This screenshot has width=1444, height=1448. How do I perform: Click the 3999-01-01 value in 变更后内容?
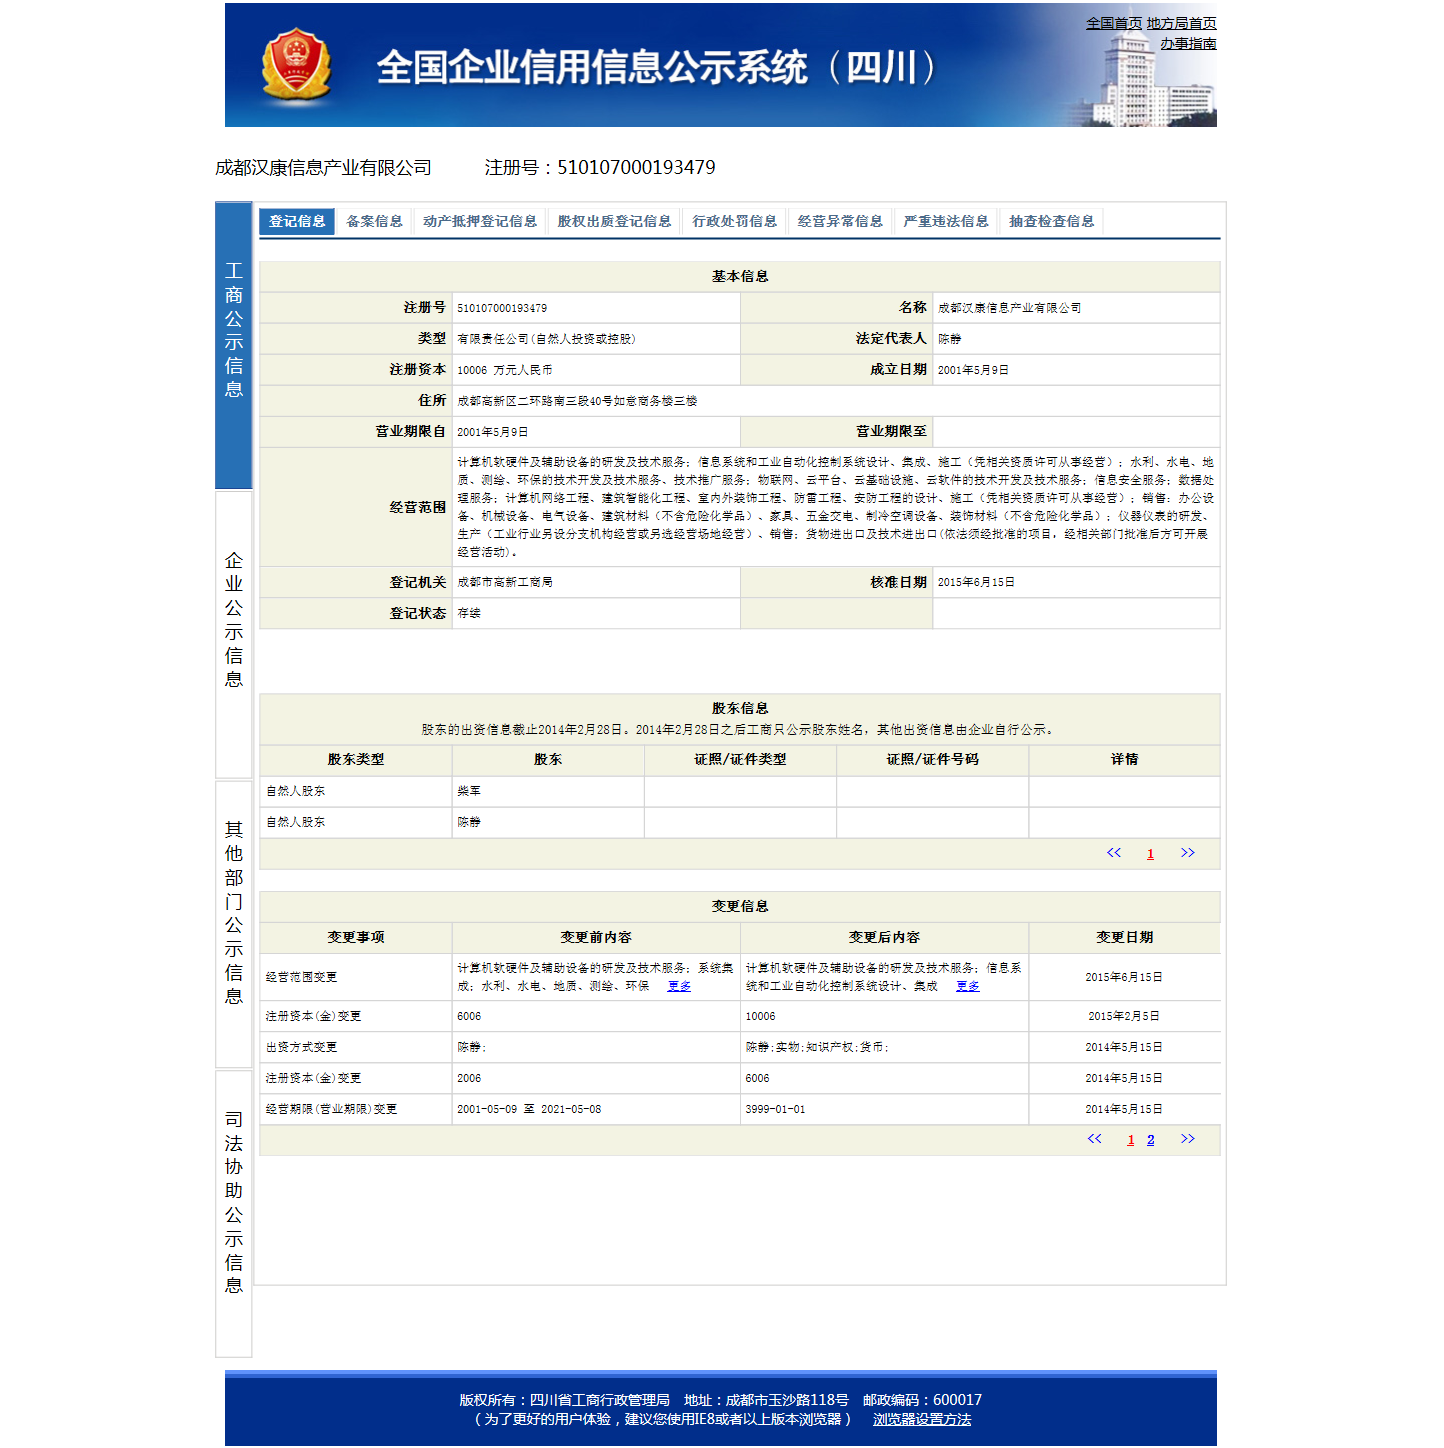(775, 1109)
